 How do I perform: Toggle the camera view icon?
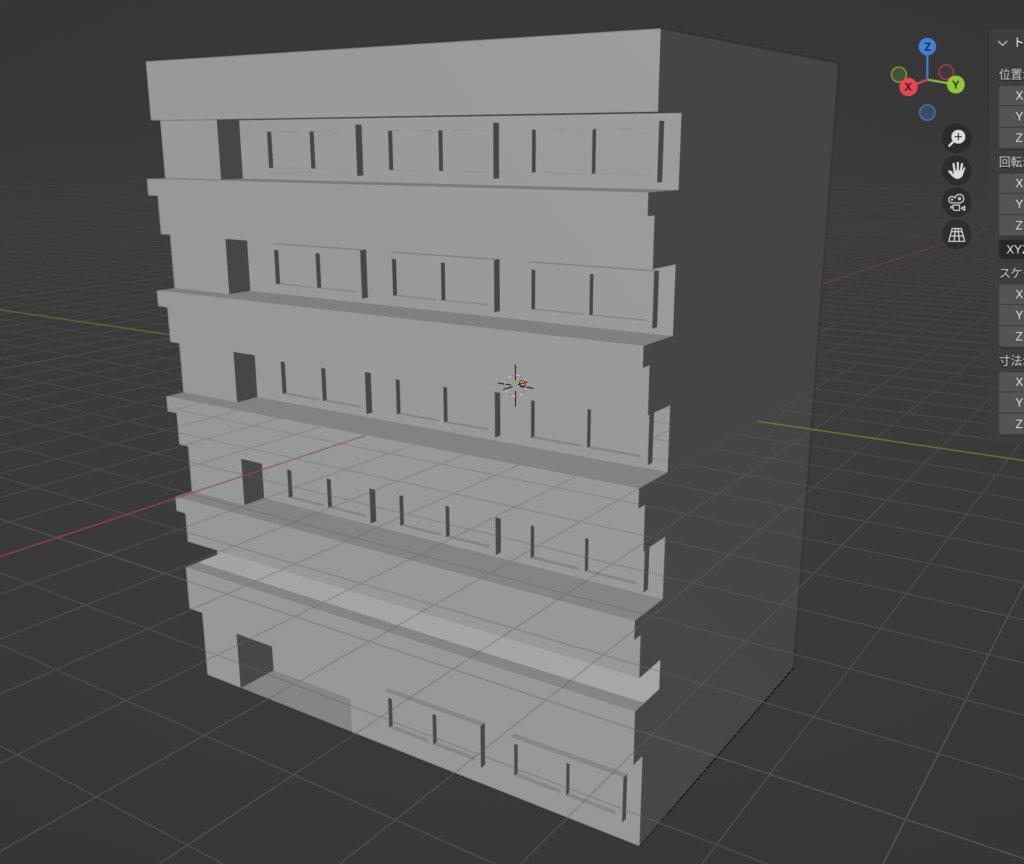pos(957,203)
